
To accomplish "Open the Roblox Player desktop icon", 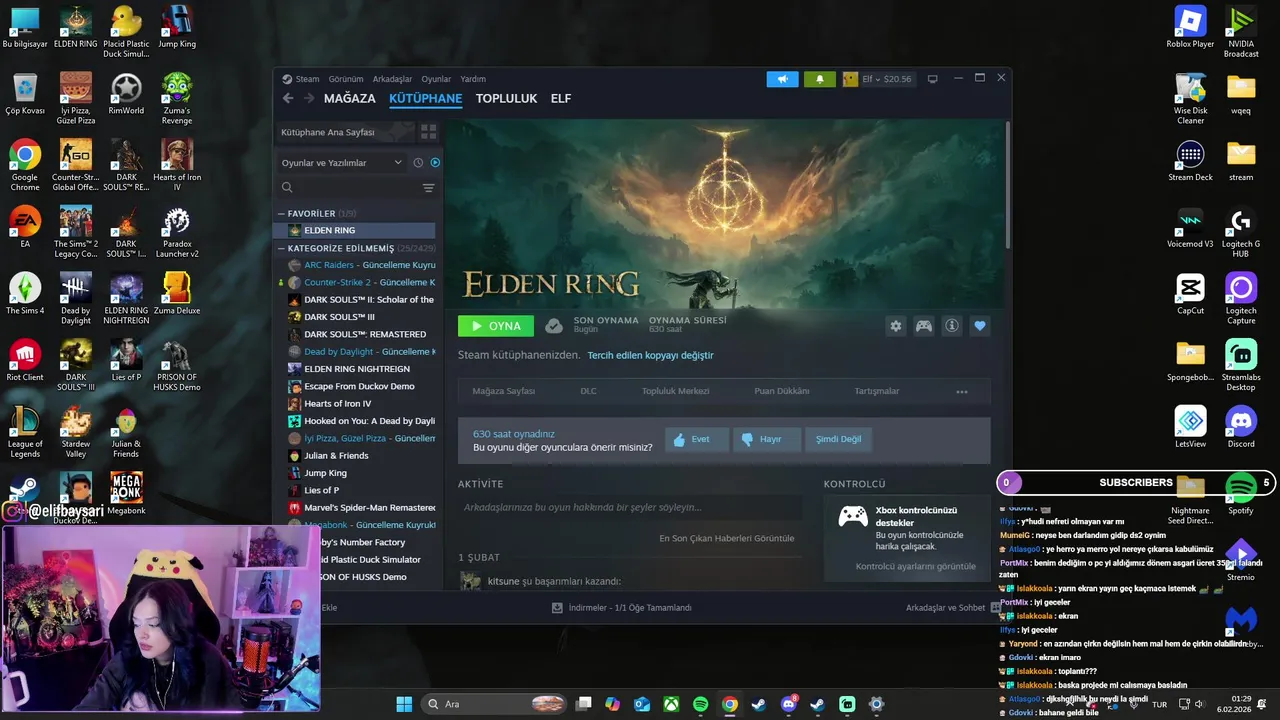I will [1190, 27].
